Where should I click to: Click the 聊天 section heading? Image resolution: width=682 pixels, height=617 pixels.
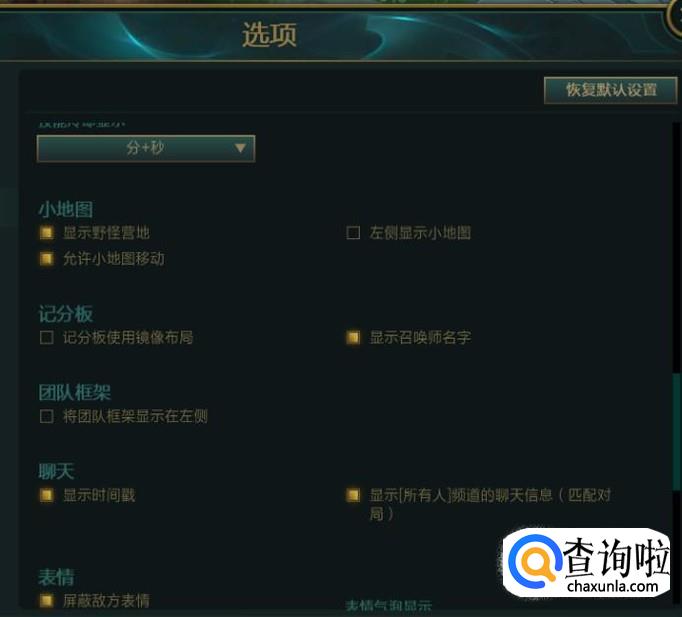coord(57,471)
